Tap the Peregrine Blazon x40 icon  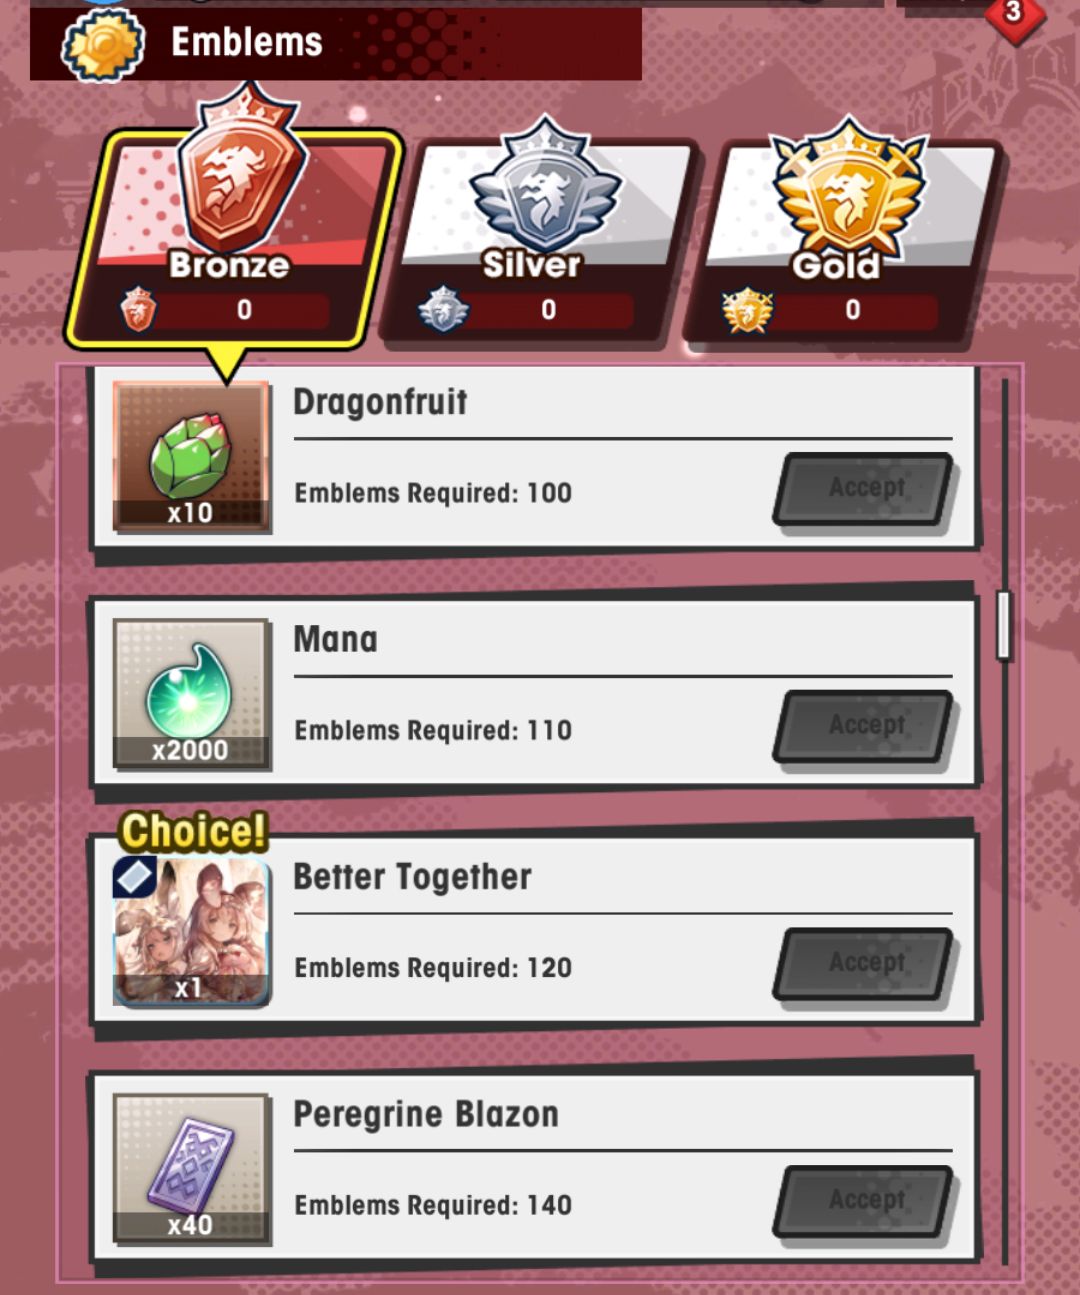click(x=191, y=1168)
